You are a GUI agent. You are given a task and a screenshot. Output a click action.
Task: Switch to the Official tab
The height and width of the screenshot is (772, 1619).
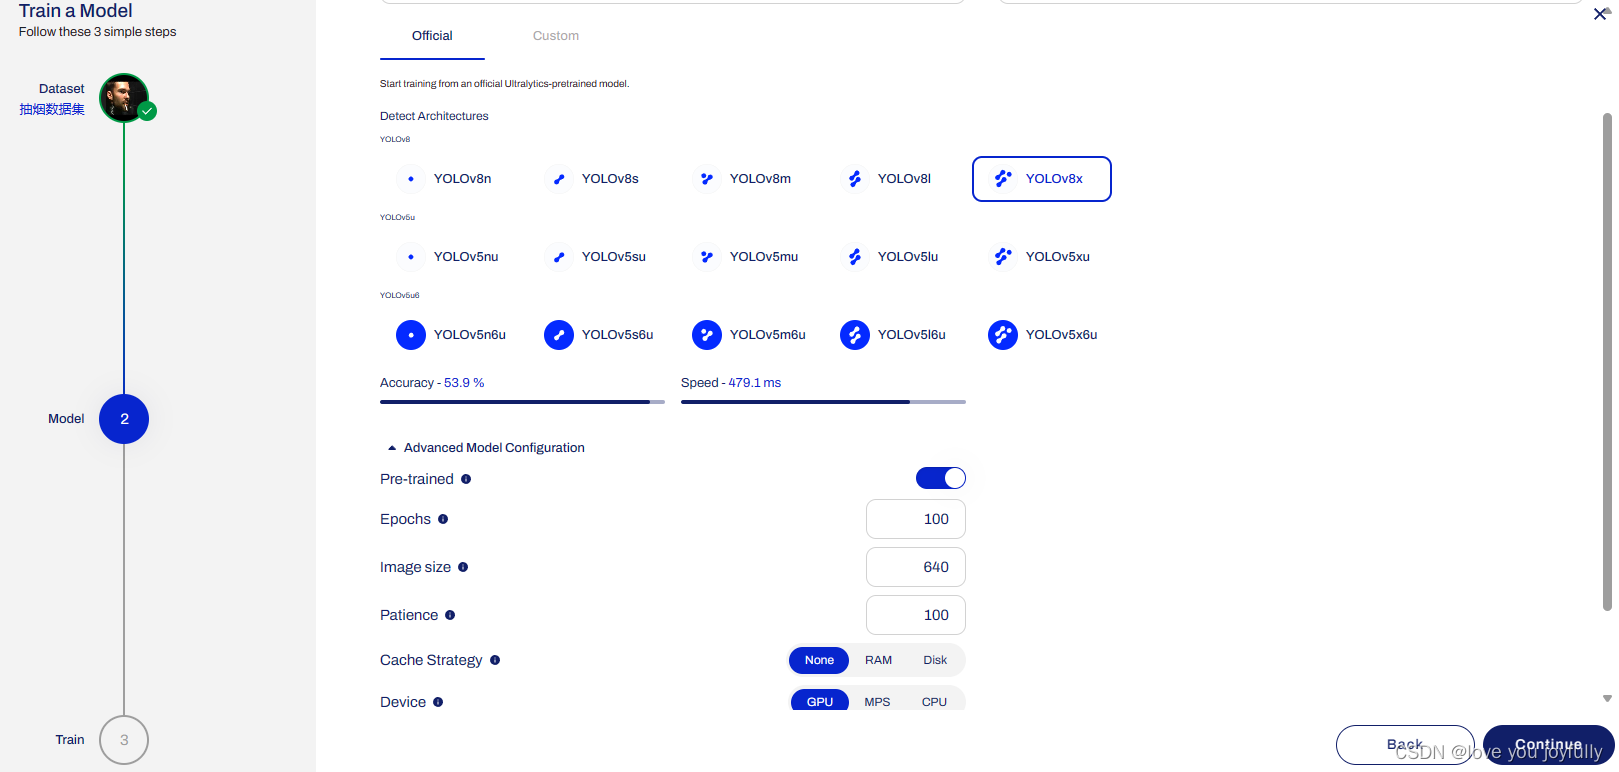coord(432,36)
